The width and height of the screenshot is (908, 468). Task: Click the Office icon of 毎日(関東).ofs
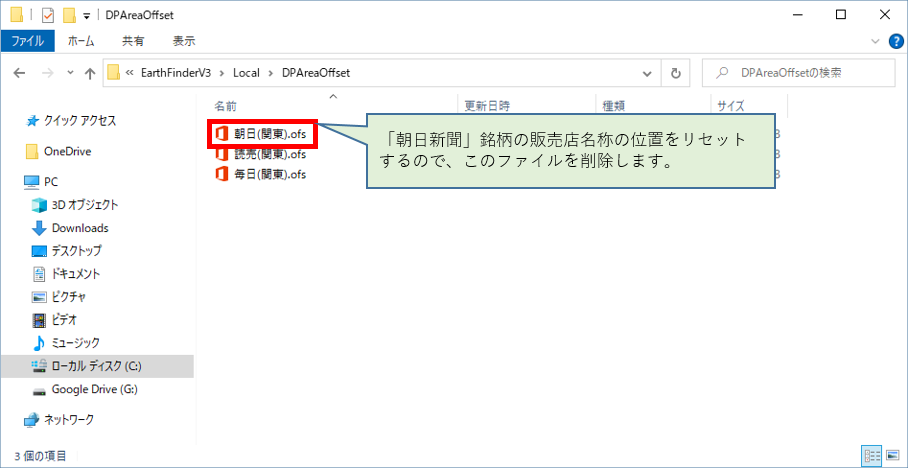tap(221, 174)
